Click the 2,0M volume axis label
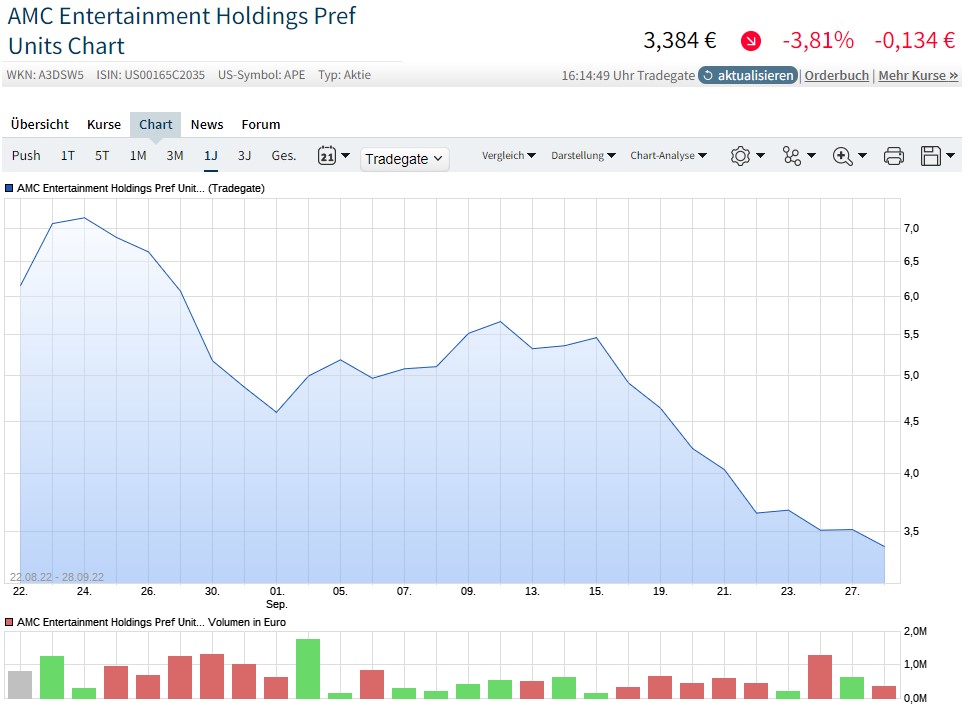Viewport: 969px width, 716px height. (915, 631)
